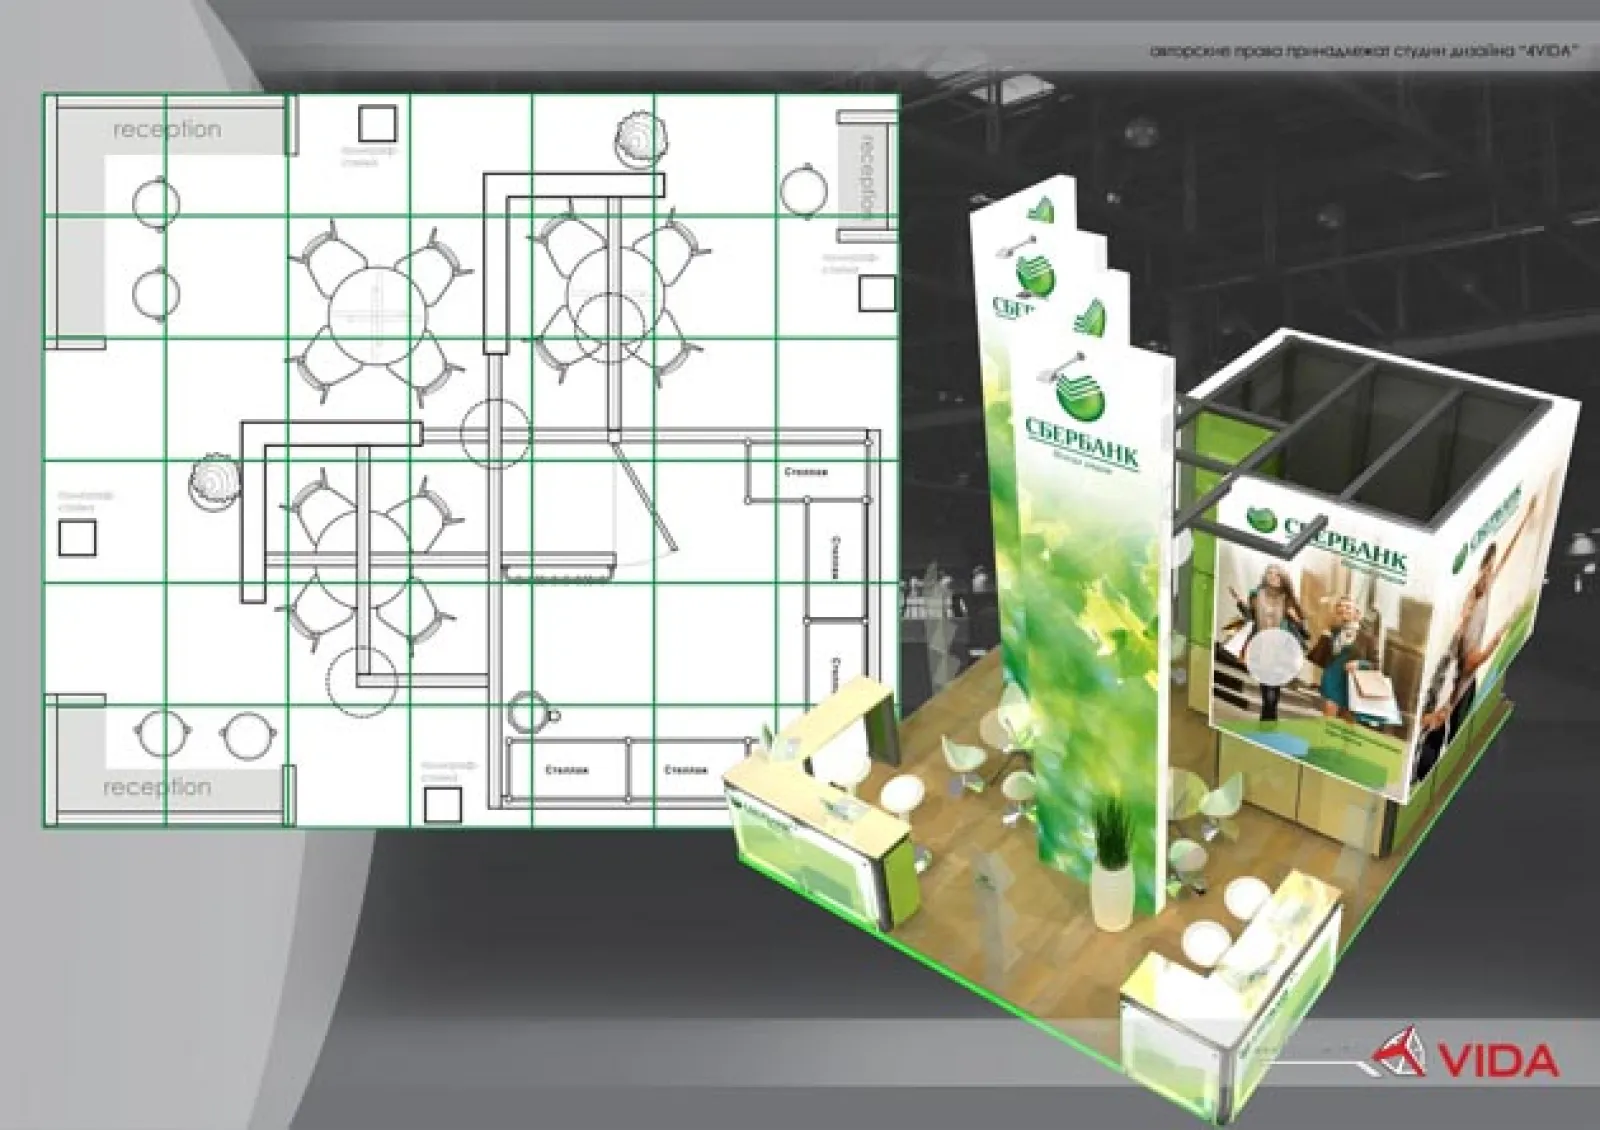
Task: Select the top-left "reception" label on the floor plan
Action: [x=167, y=129]
